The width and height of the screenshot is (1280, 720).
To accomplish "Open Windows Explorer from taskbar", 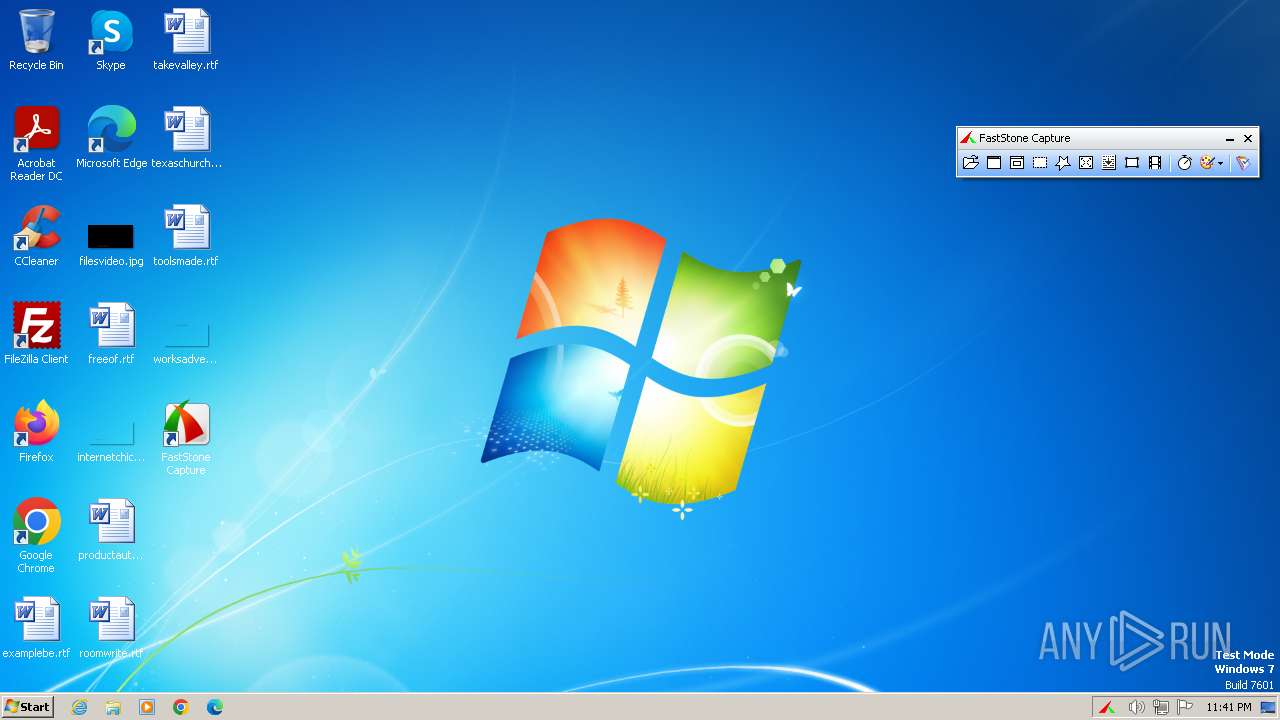I will tap(113, 707).
